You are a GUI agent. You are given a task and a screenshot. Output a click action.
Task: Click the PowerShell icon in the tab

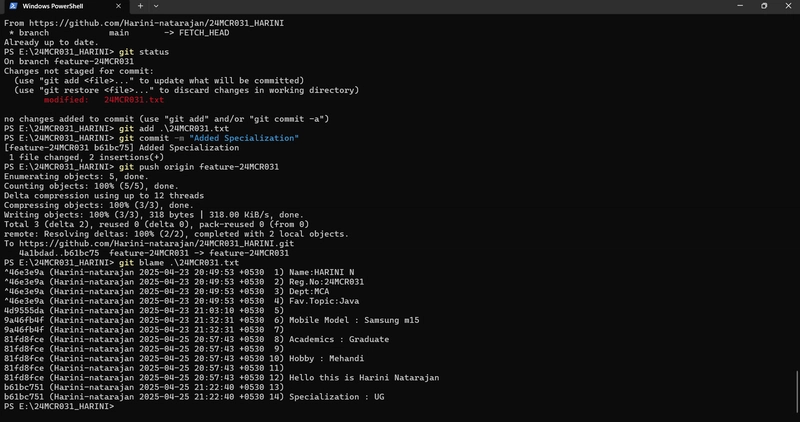(13, 6)
